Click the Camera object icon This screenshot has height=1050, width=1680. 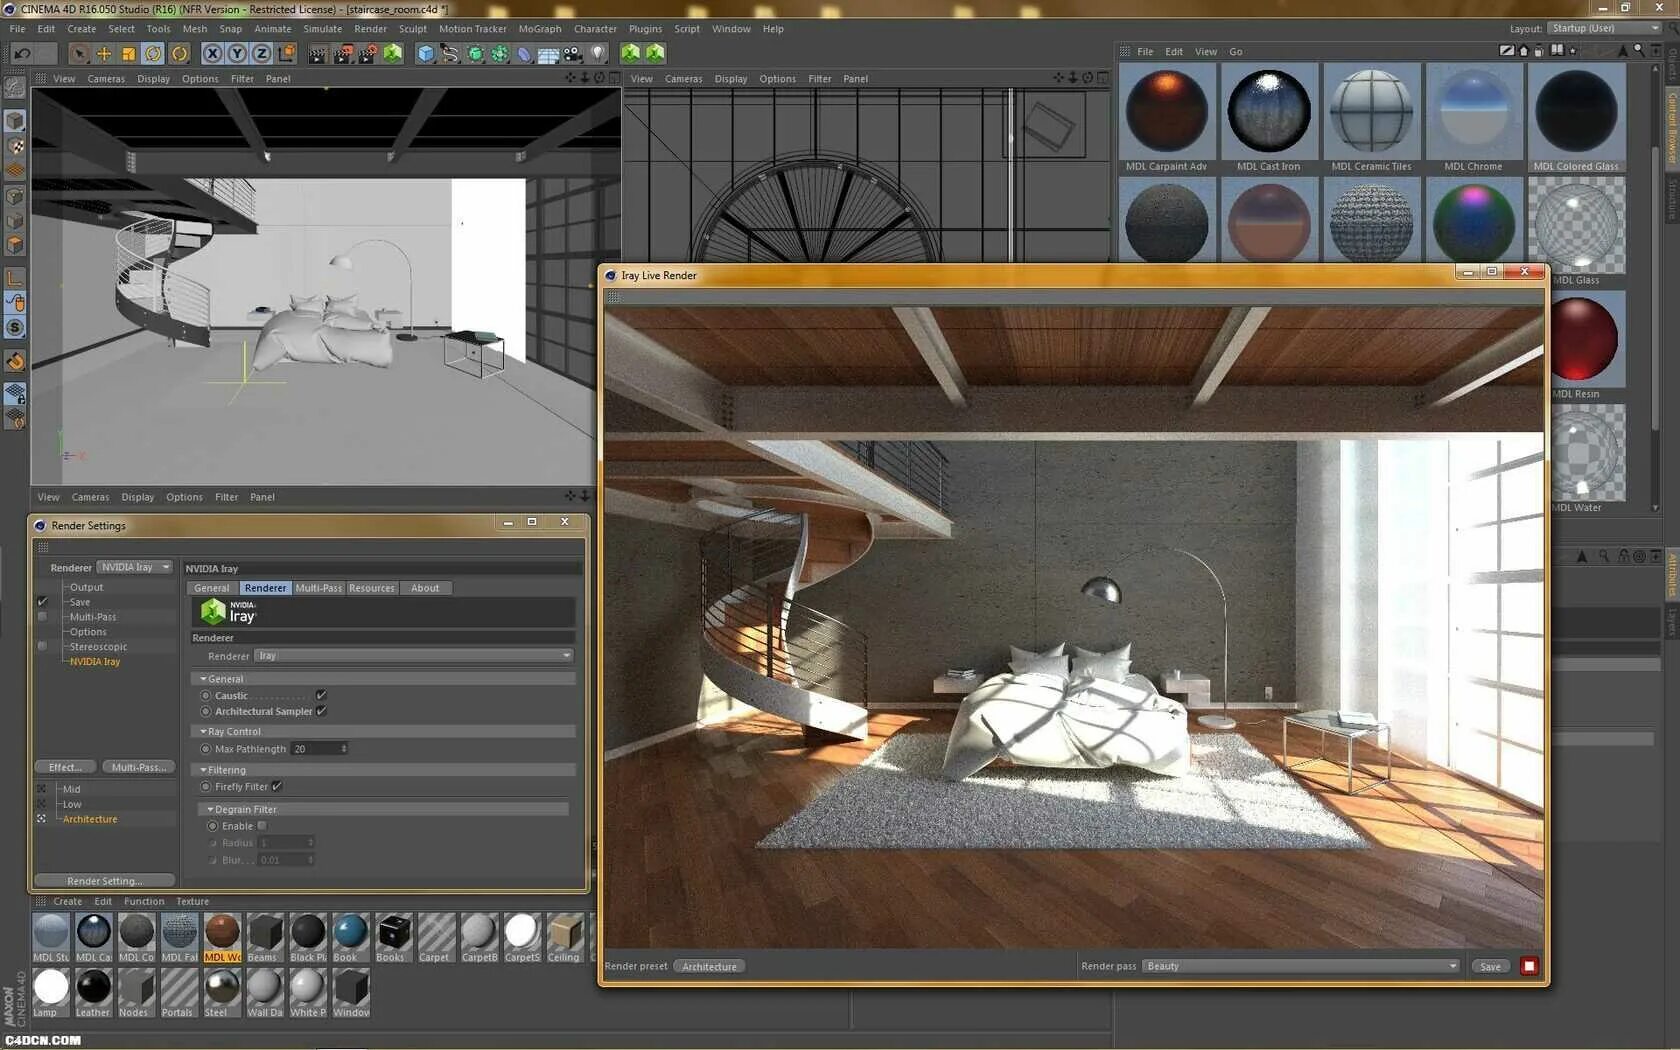pyautogui.click(x=573, y=54)
